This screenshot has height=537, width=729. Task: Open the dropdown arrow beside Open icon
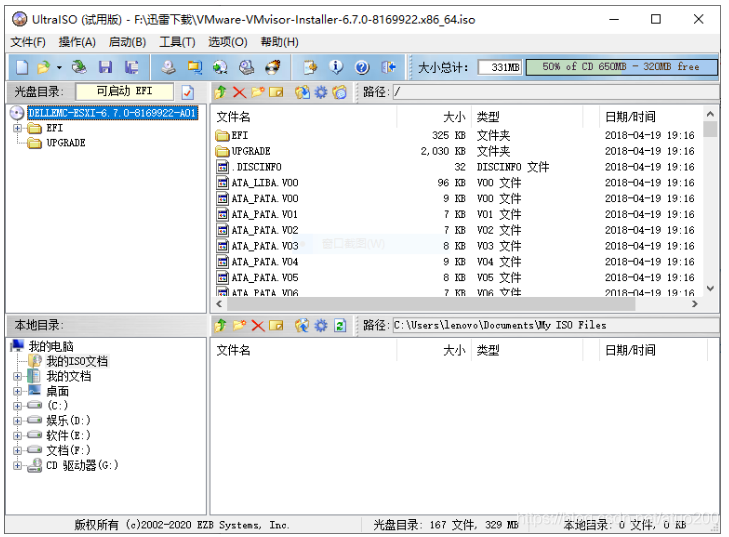[59, 68]
